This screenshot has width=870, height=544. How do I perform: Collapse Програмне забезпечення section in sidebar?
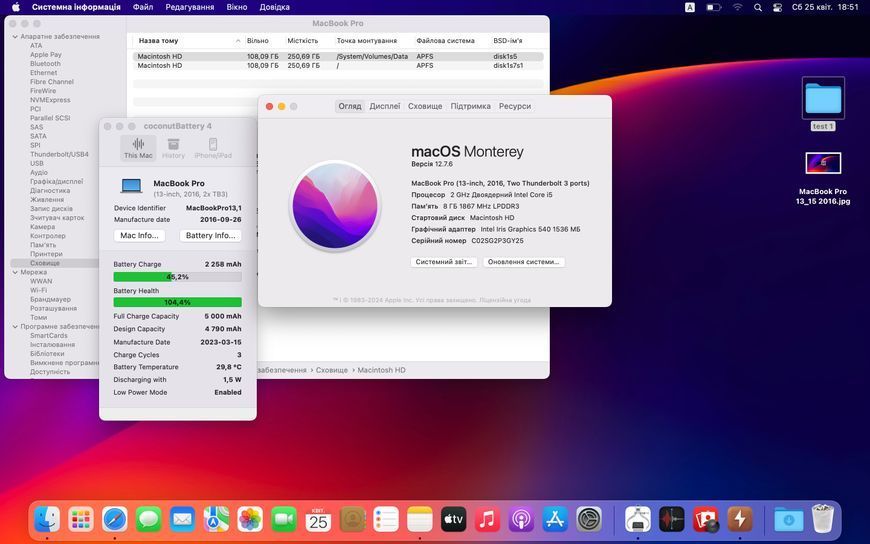click(x=15, y=327)
